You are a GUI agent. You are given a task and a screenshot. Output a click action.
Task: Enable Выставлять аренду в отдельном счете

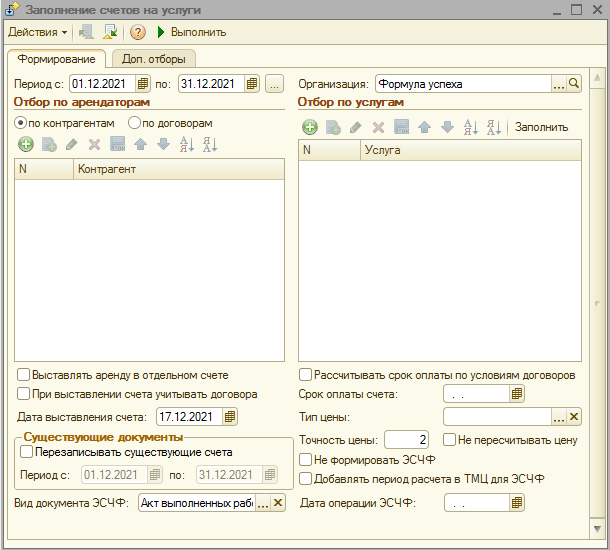24,375
